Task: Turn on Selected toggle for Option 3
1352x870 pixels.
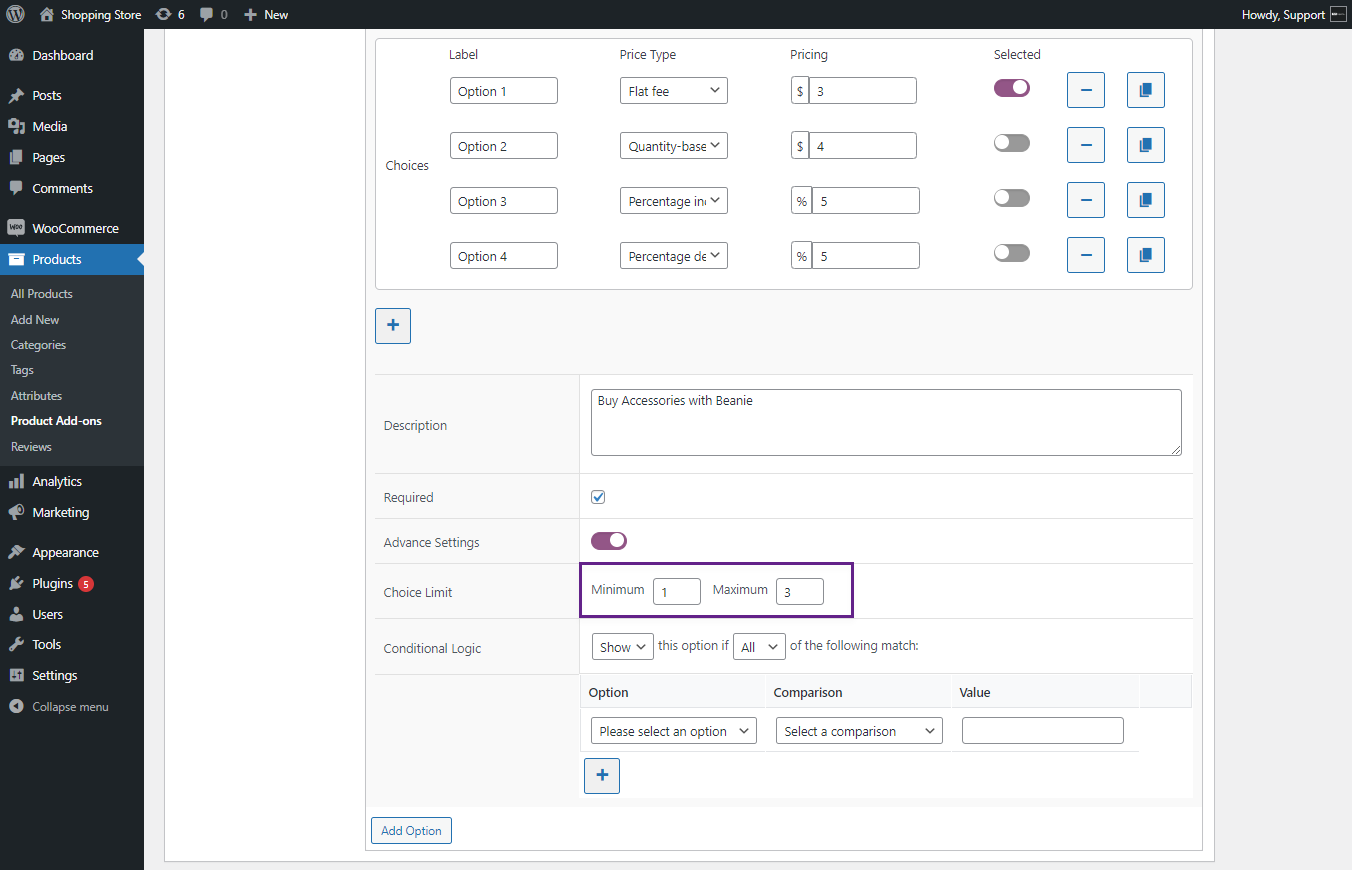Action: pos(1012,198)
